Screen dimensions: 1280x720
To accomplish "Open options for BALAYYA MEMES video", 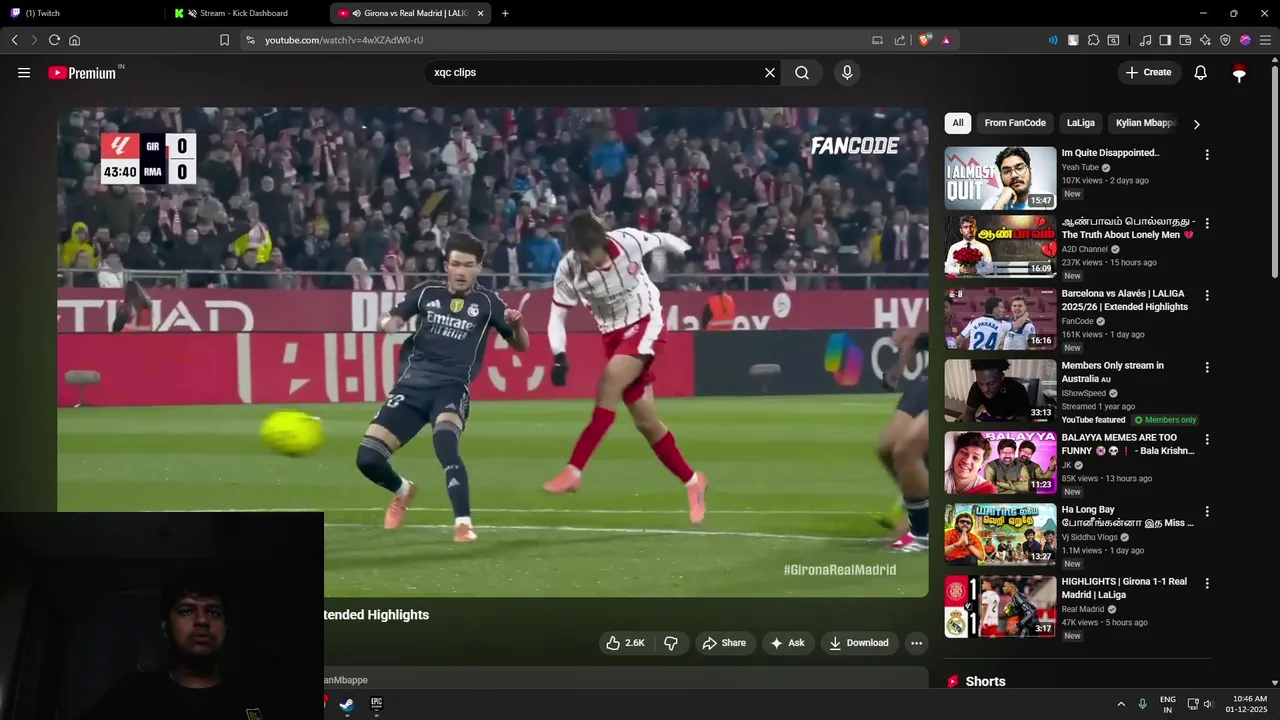I will point(1207,439).
